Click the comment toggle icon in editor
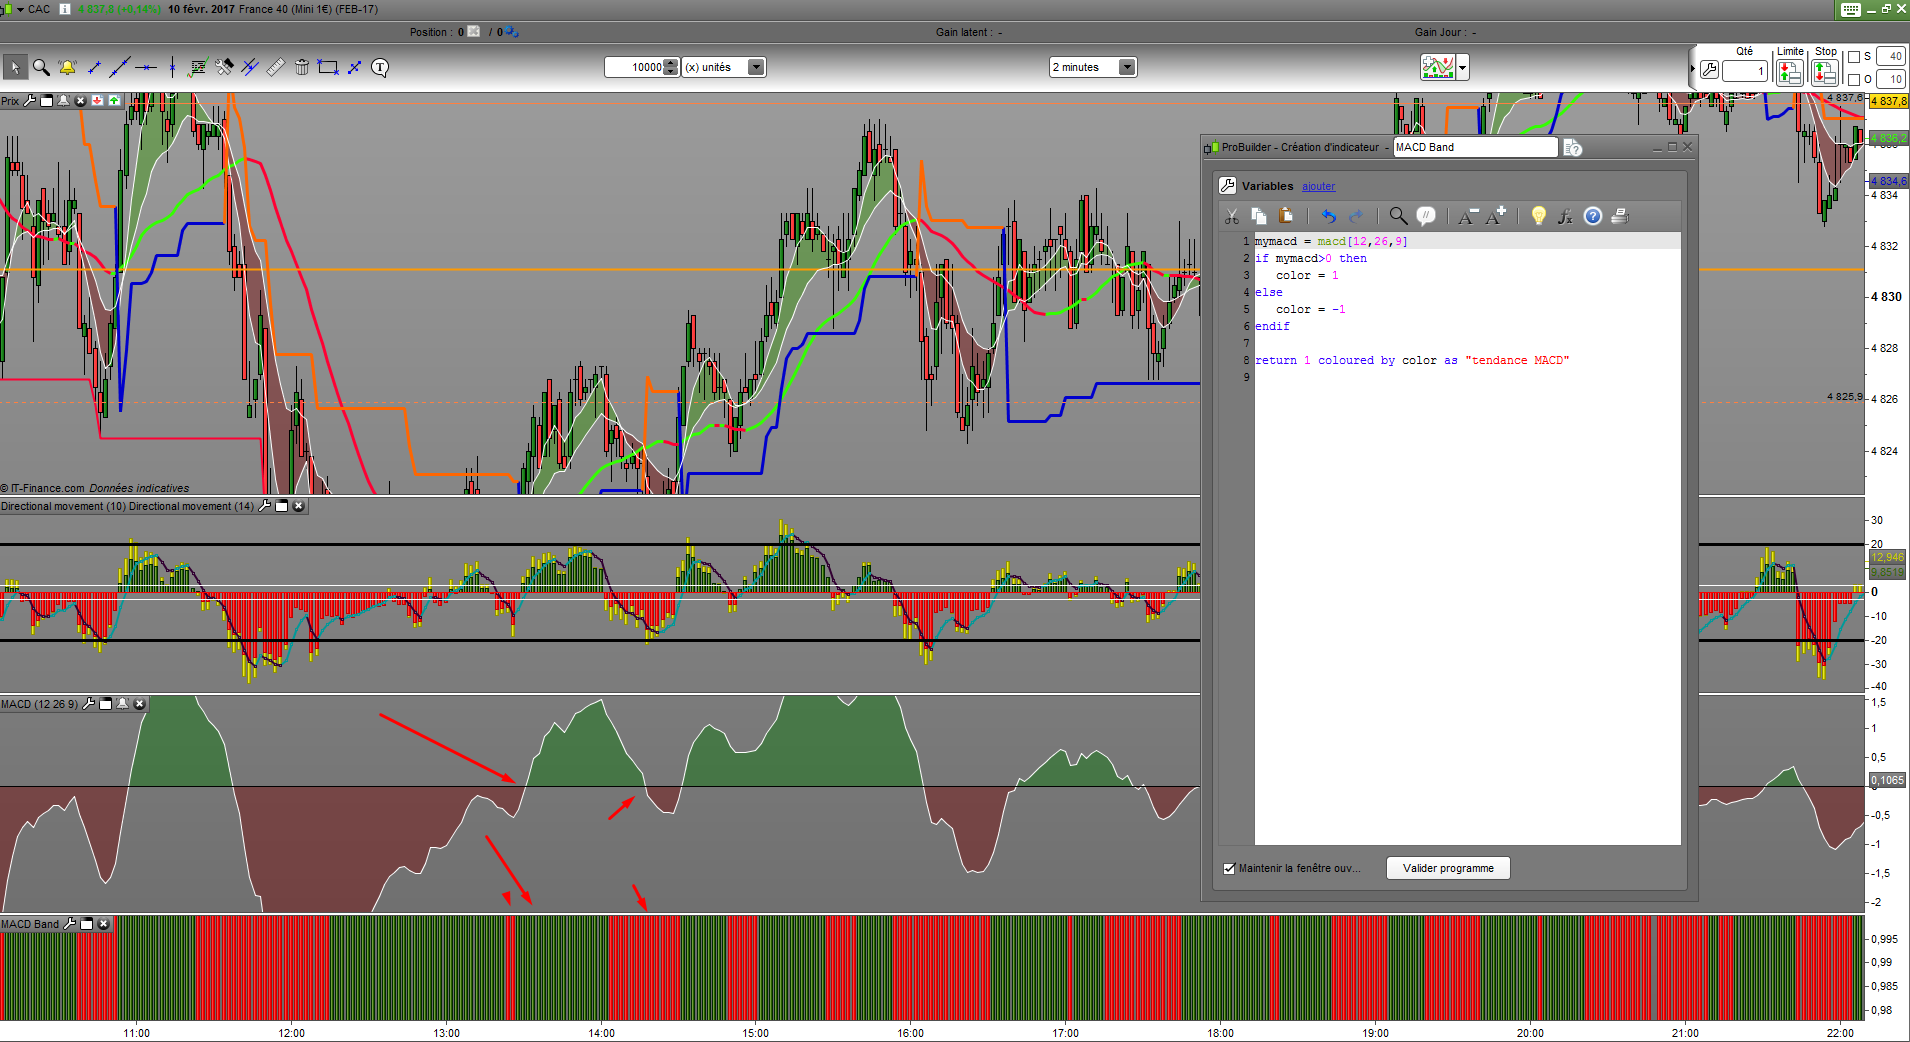The image size is (1910, 1042). pyautogui.click(x=1426, y=216)
